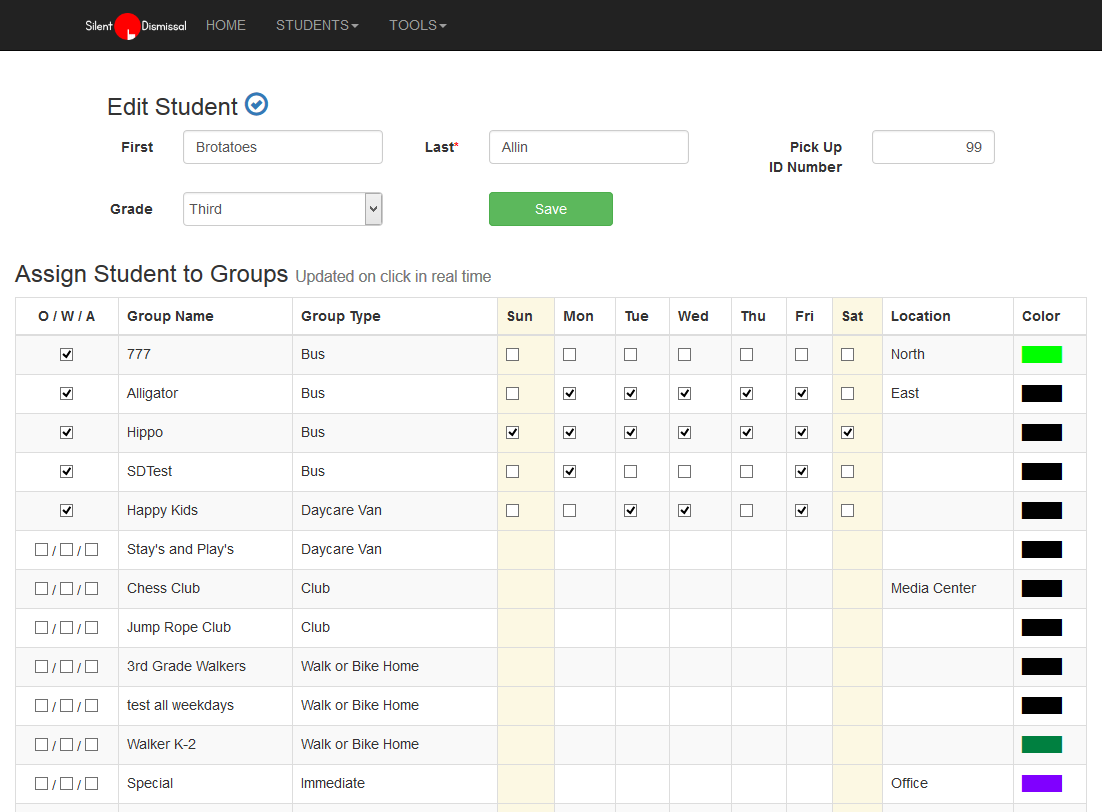Click dark green swatch for Walker K-2

pyautogui.click(x=1041, y=744)
